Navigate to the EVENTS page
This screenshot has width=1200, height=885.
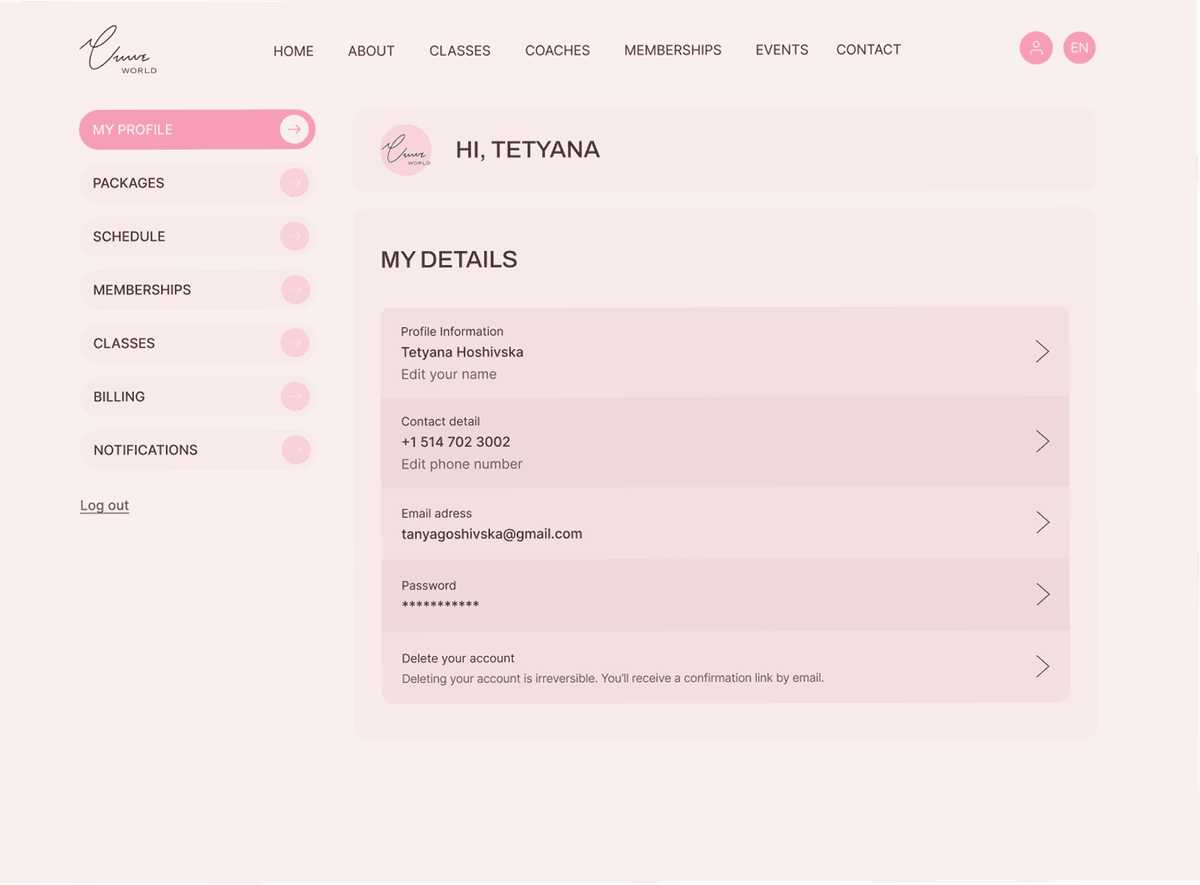point(781,49)
